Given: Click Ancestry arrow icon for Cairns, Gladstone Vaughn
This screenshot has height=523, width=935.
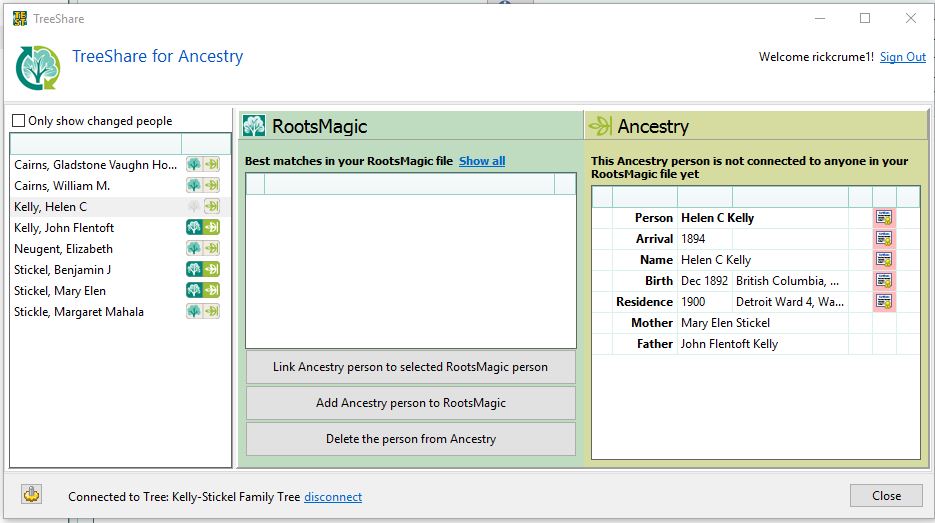Looking at the screenshot, I should click(211, 165).
